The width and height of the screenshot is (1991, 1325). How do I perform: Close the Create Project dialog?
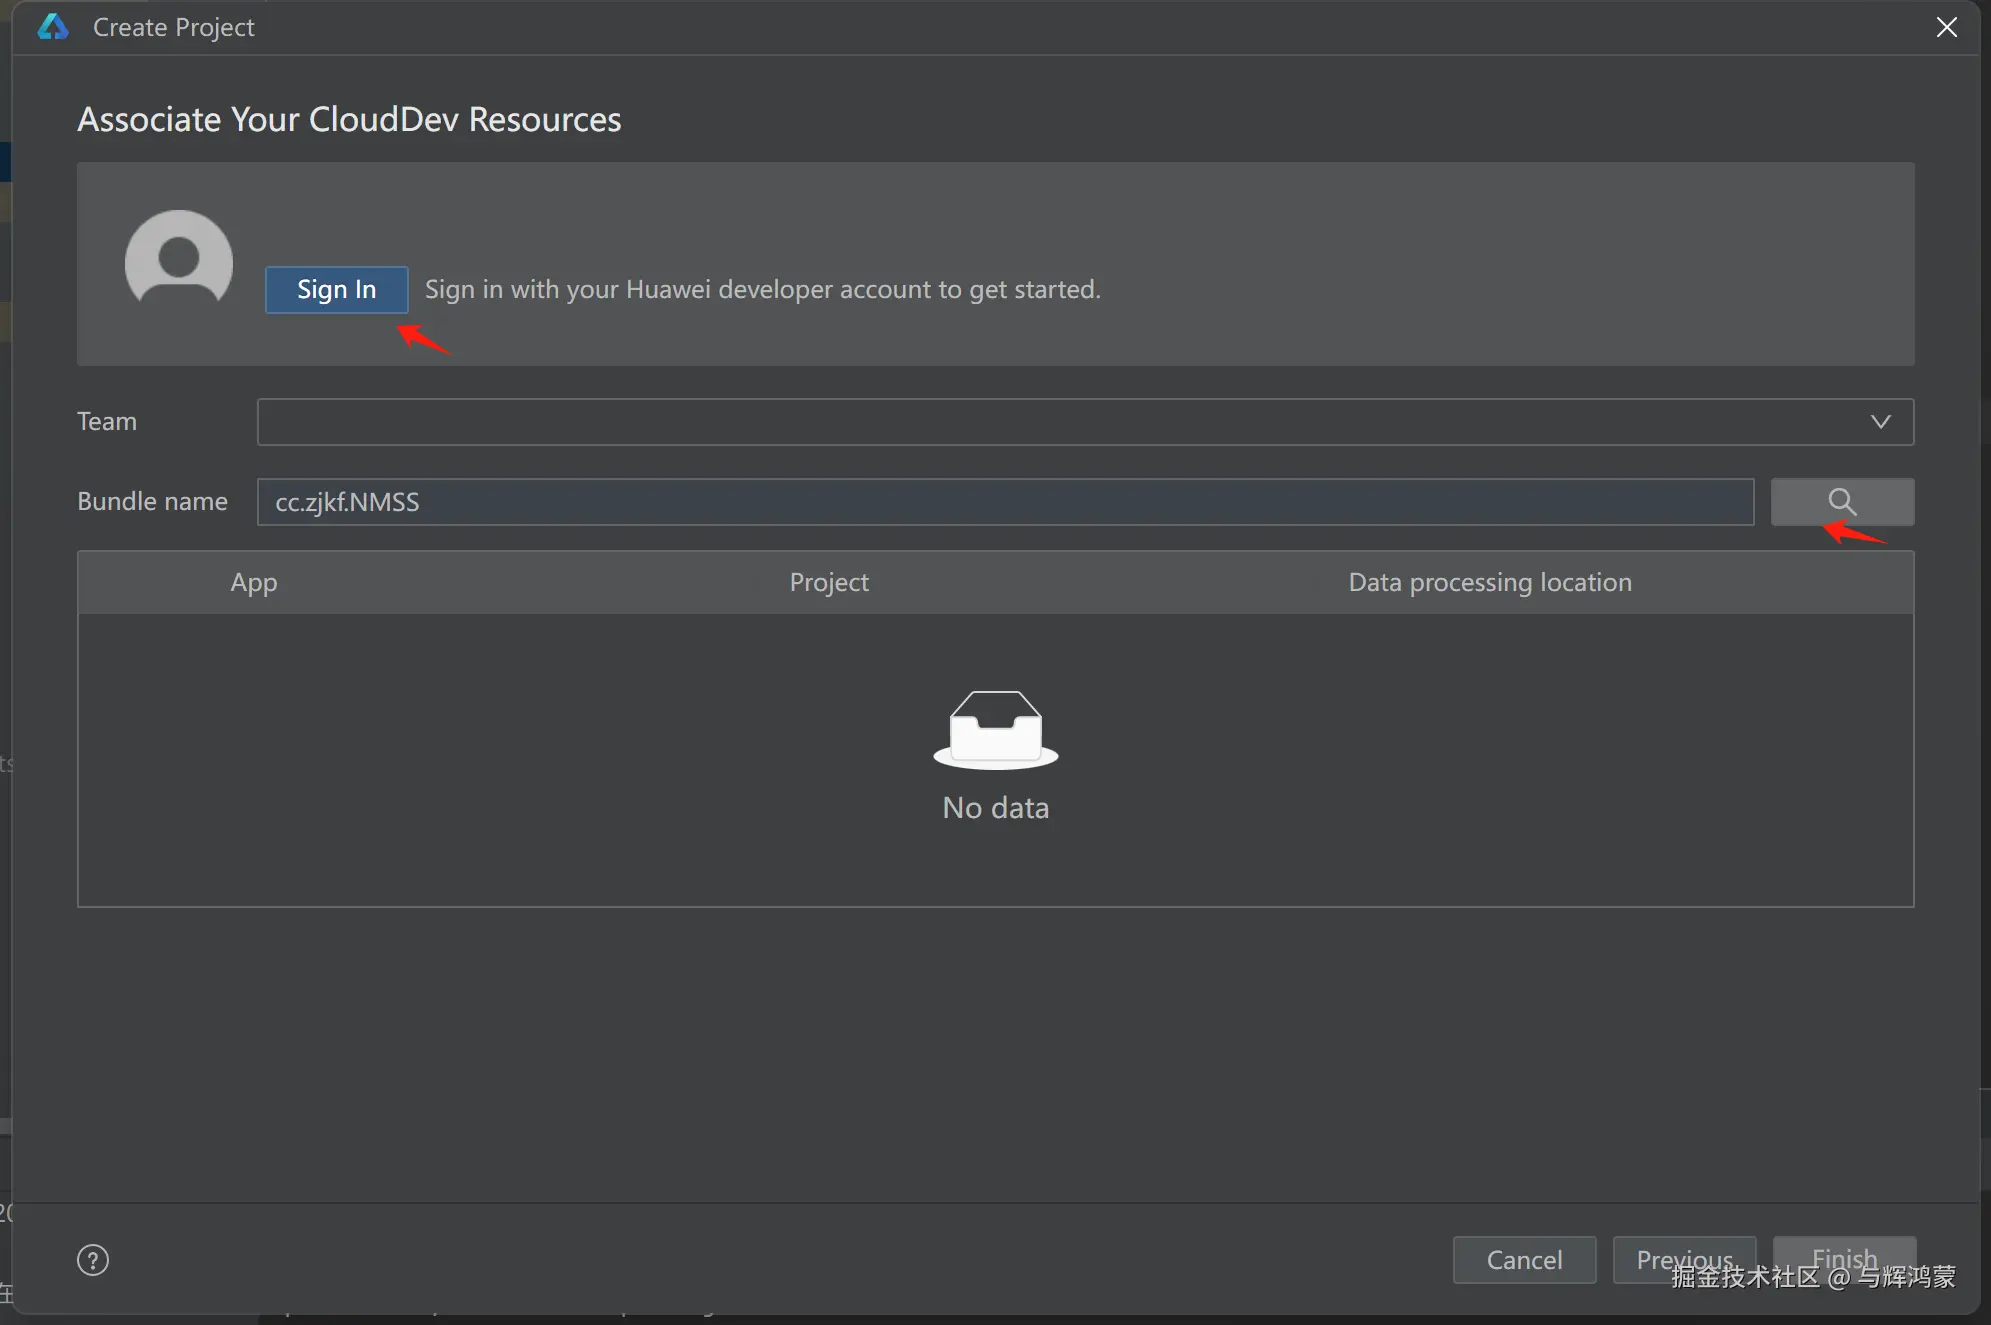1946,27
